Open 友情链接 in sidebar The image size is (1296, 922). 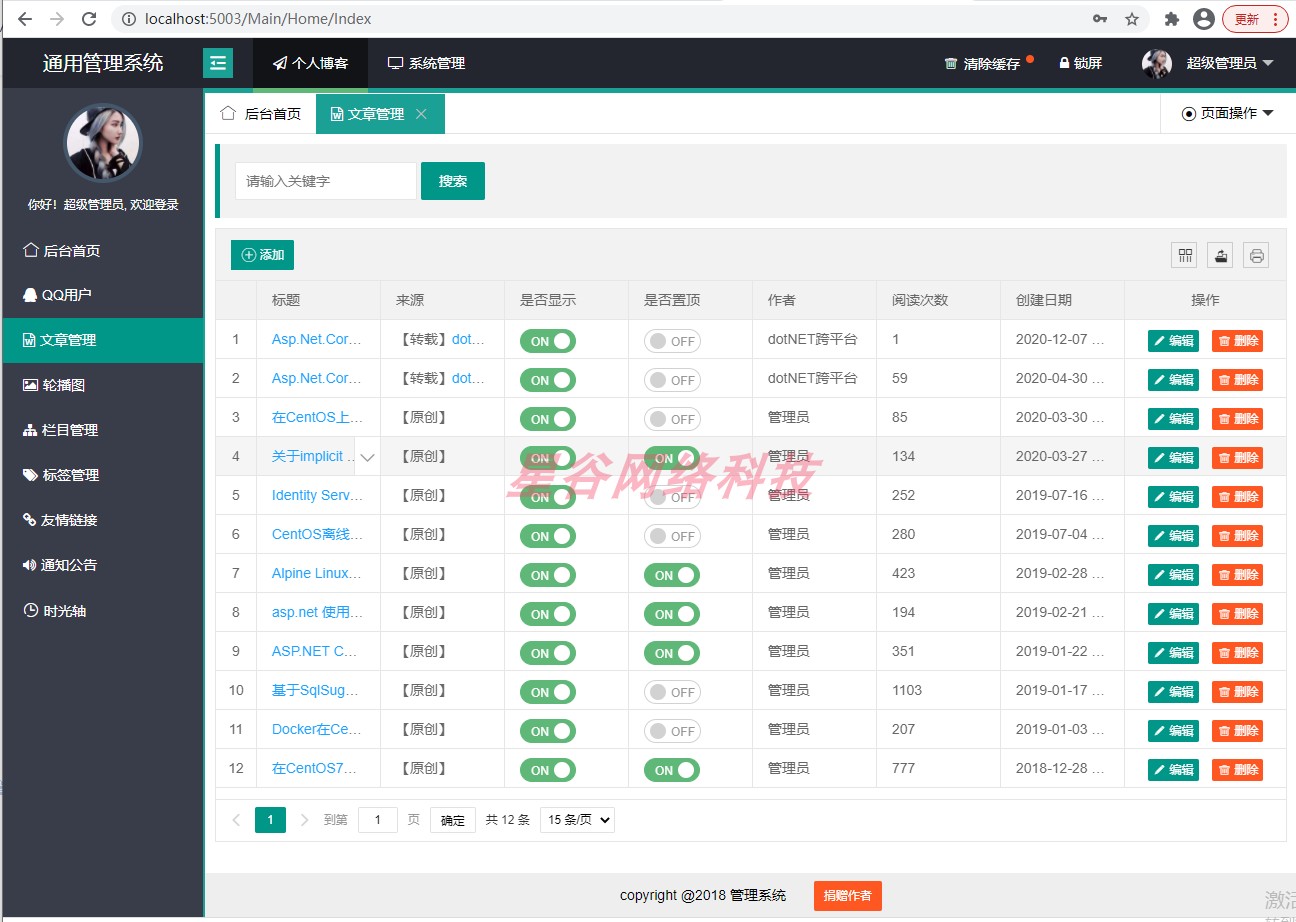(103, 520)
